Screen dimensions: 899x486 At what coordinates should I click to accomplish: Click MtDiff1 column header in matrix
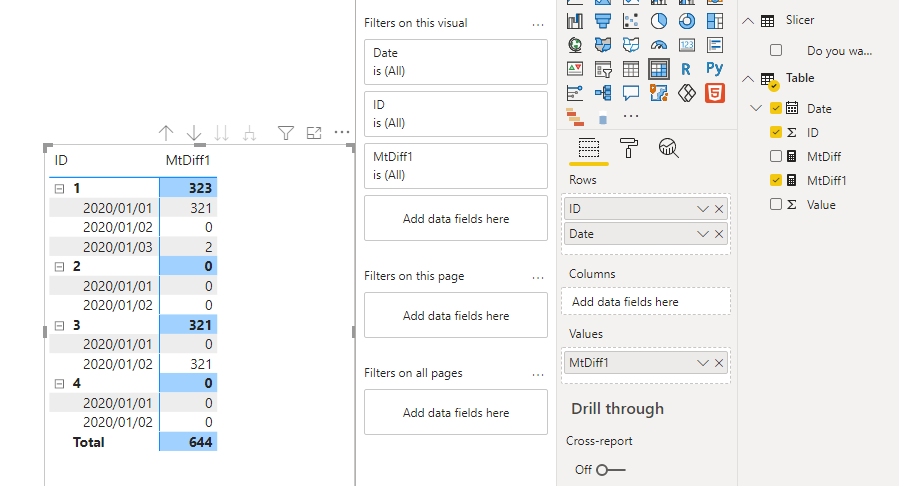pyautogui.click(x=188, y=160)
